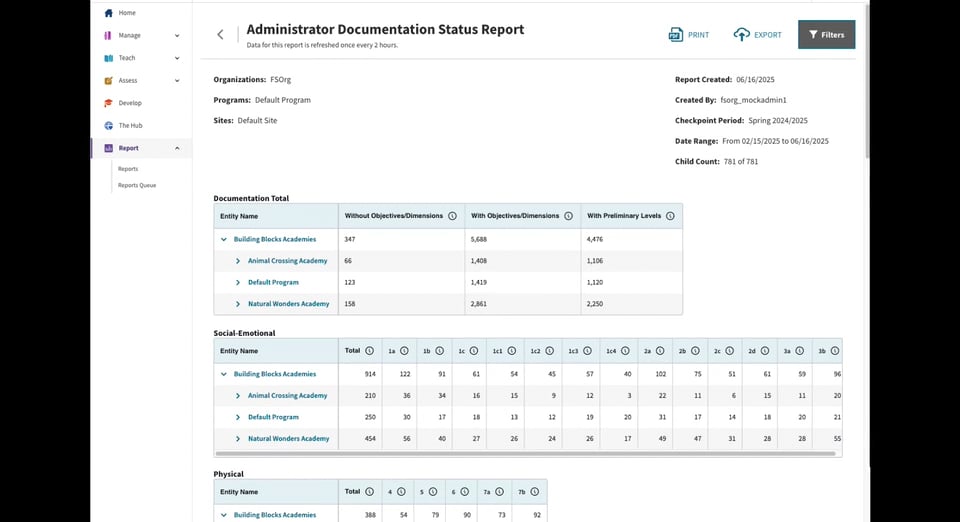This screenshot has height=522, width=960.
Task: Click the EXPORT label
Action: tap(768, 35)
